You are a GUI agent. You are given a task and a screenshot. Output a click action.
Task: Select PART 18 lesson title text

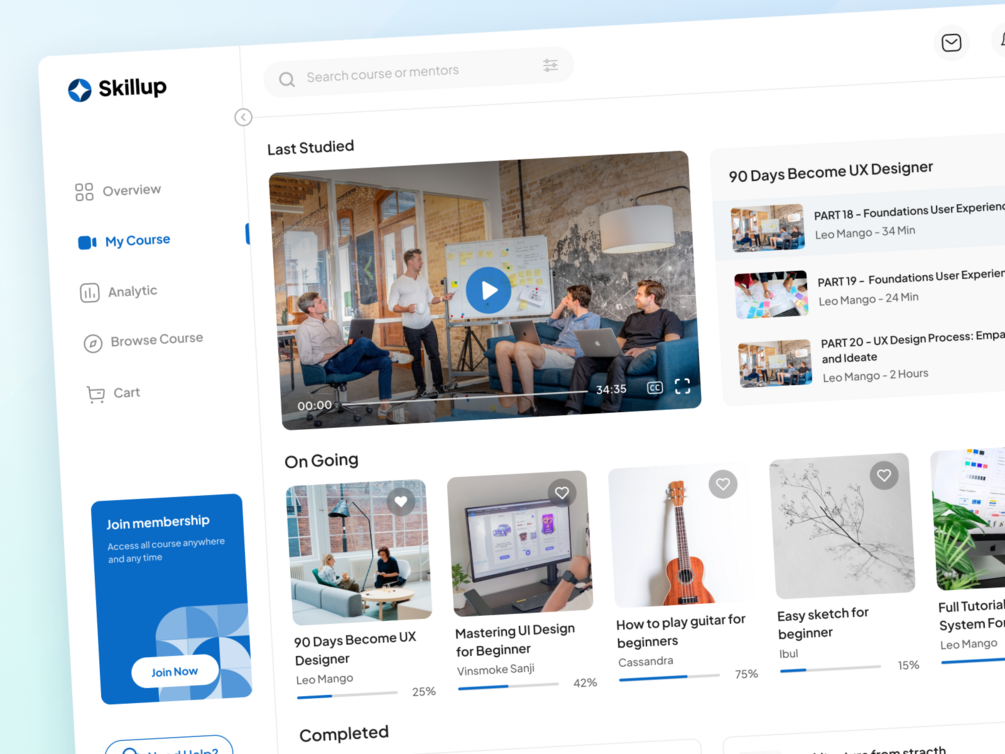click(x=909, y=211)
